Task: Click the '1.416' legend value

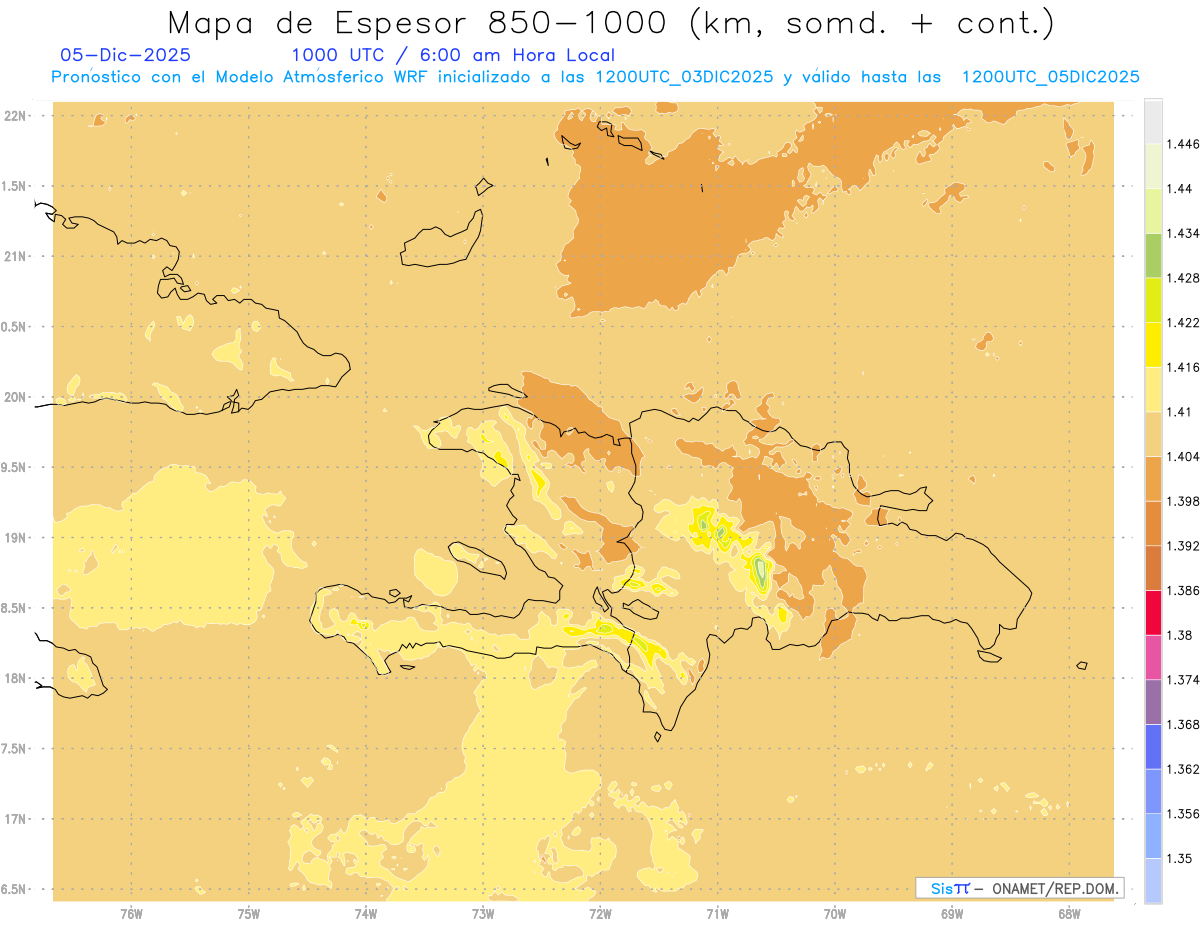Action: (x=1185, y=367)
